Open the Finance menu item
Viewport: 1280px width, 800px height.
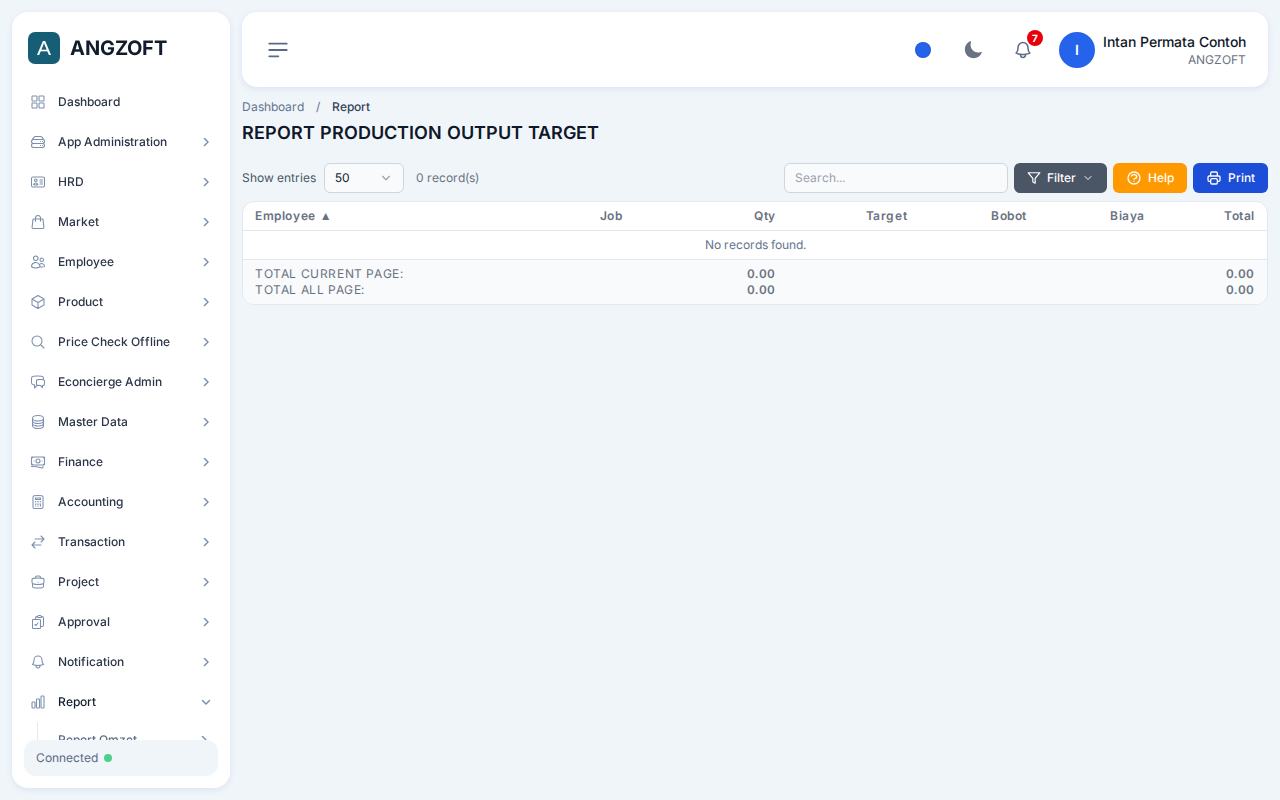121,462
